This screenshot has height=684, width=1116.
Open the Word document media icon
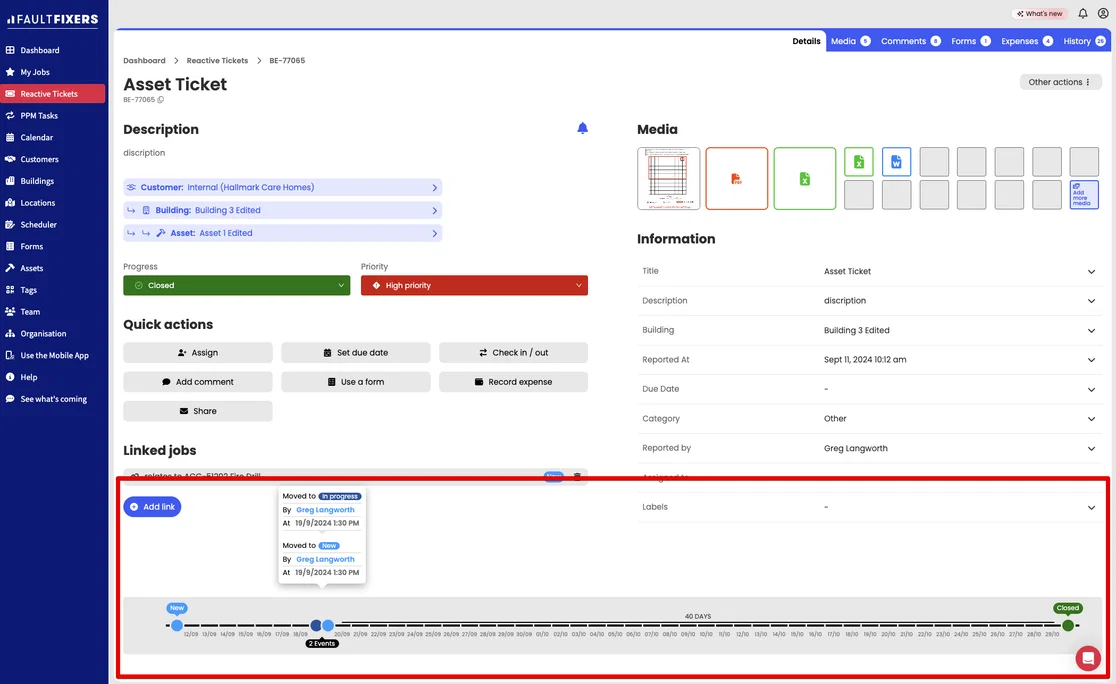(x=896, y=162)
